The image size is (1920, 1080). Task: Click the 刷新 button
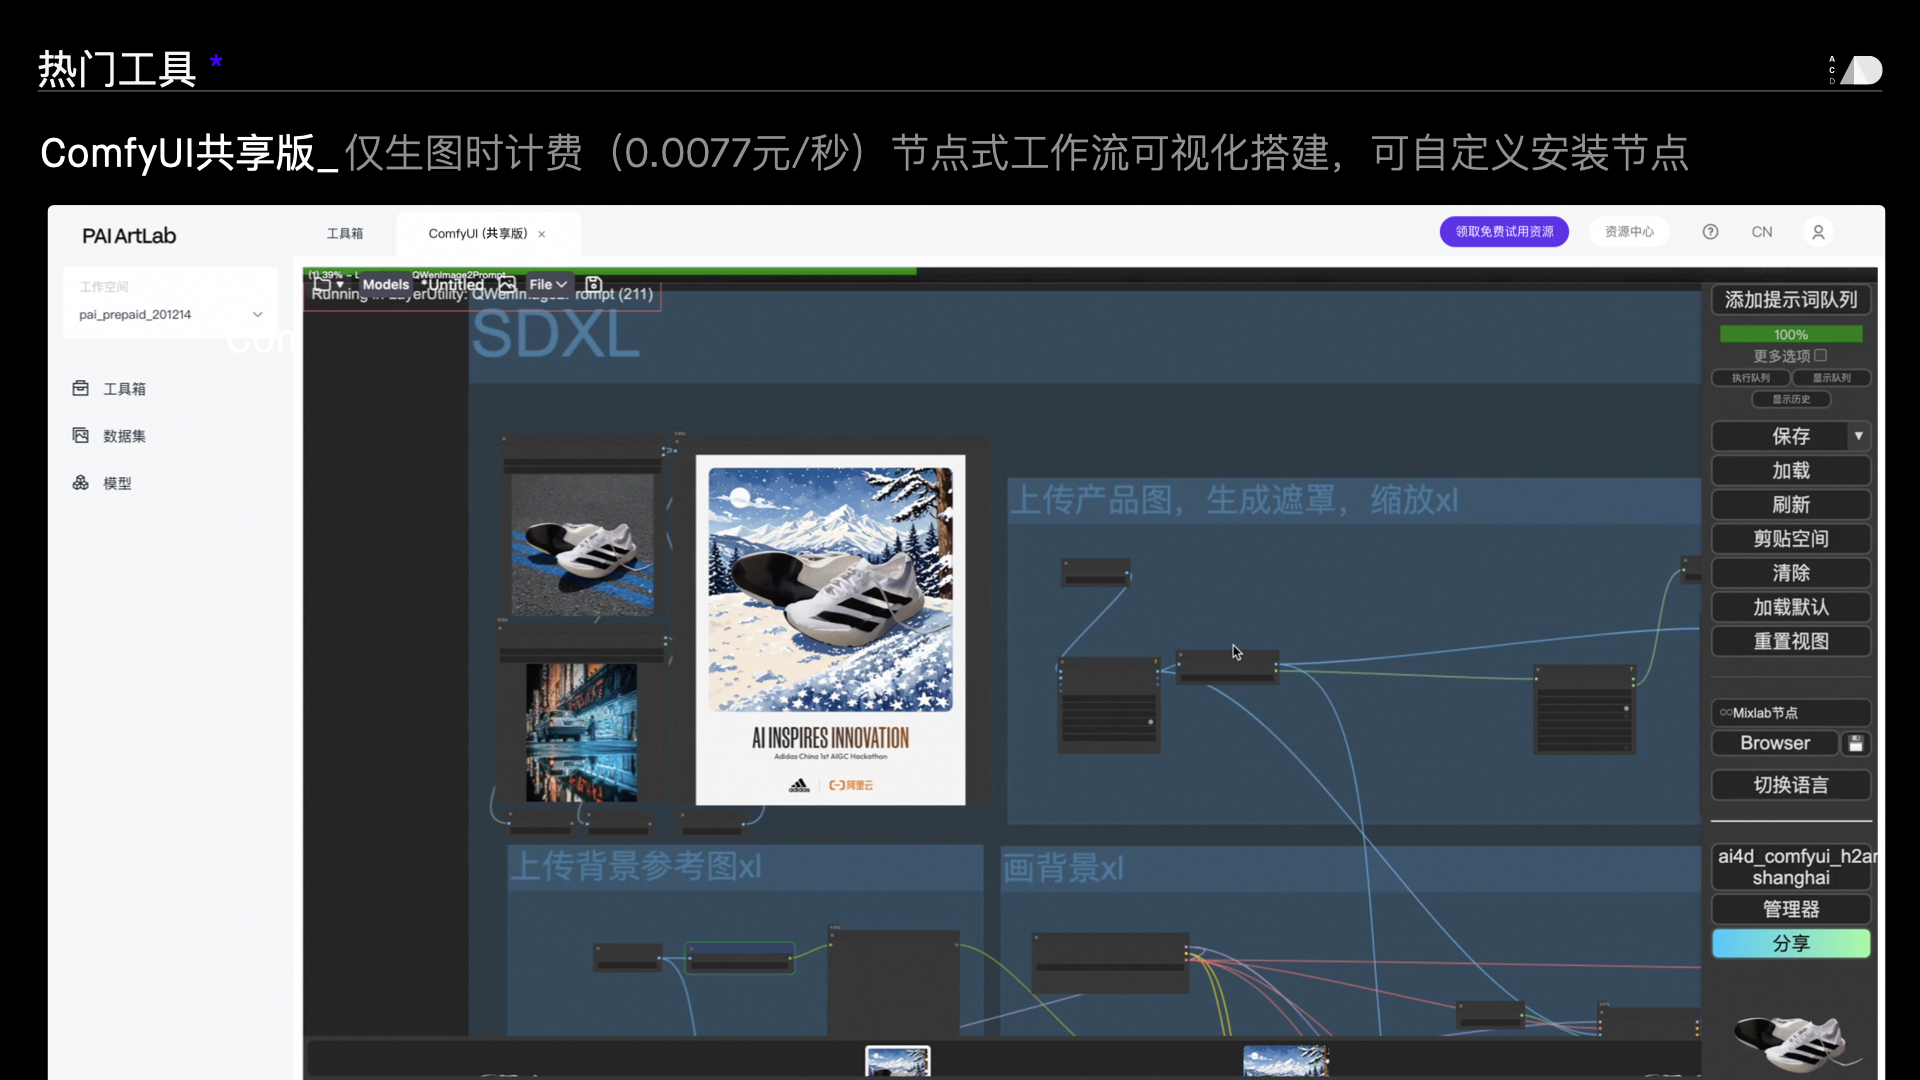(1791, 505)
